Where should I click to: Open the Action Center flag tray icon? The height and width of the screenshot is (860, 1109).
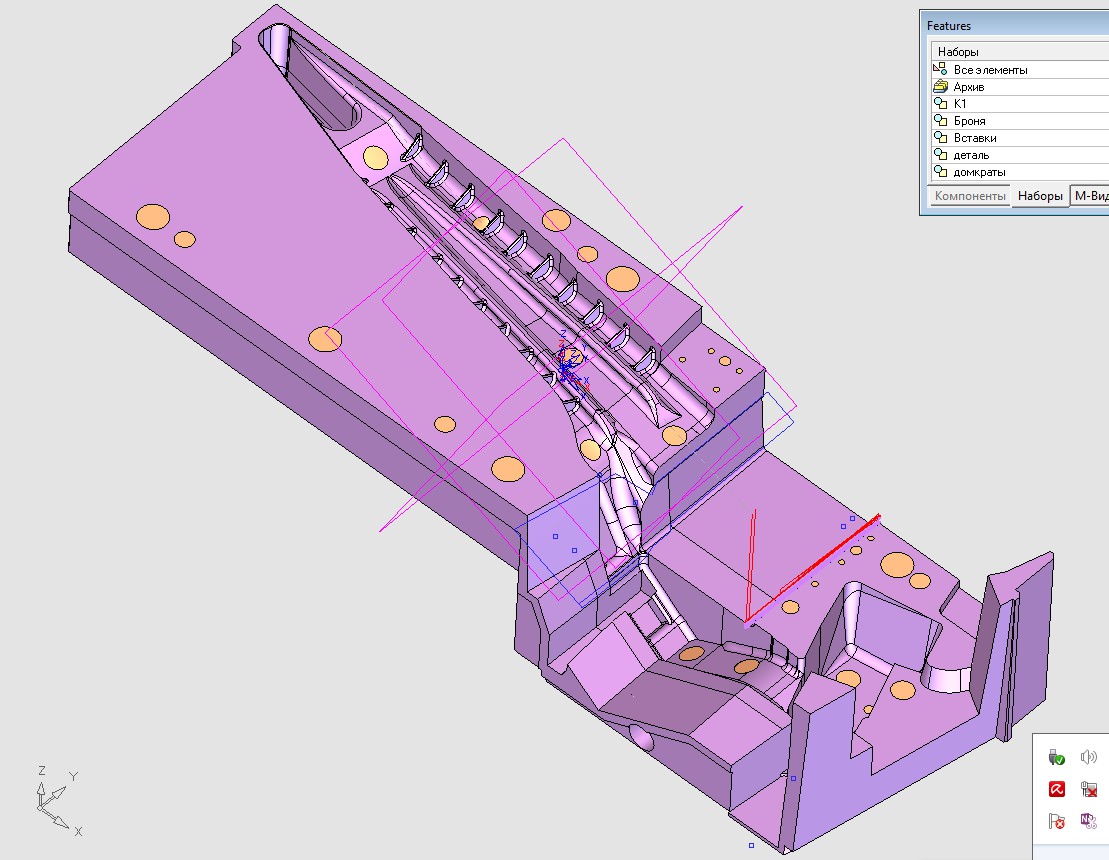(1057, 821)
